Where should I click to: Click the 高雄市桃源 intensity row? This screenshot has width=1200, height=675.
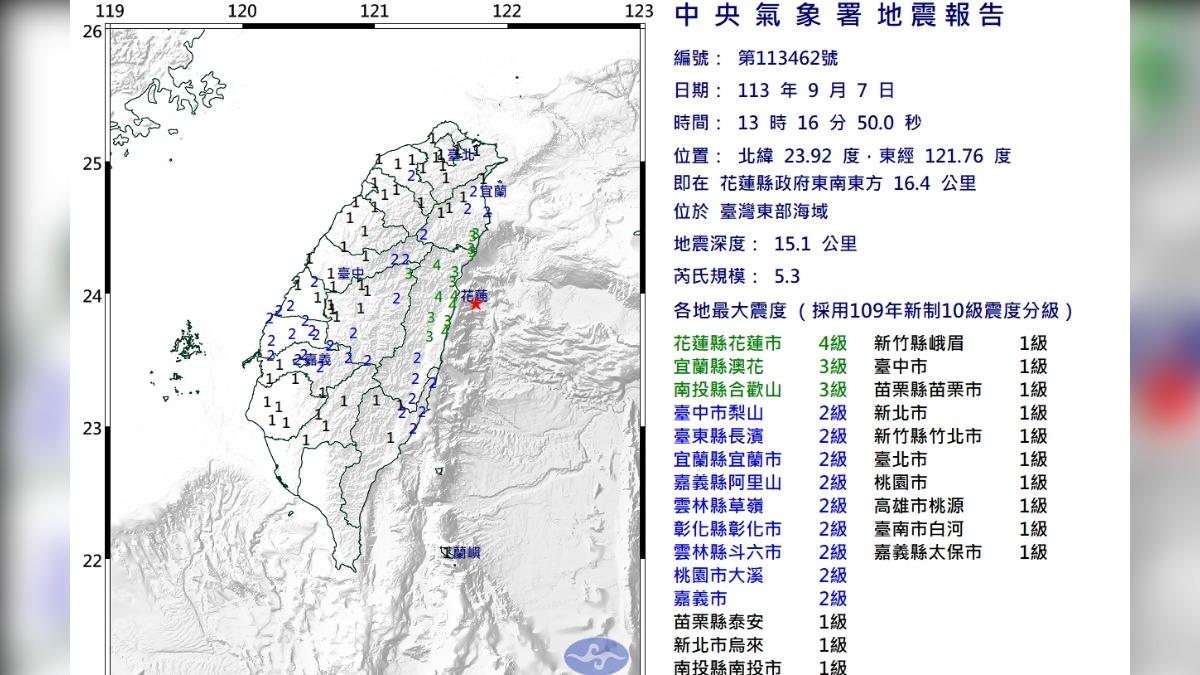[x=961, y=505]
